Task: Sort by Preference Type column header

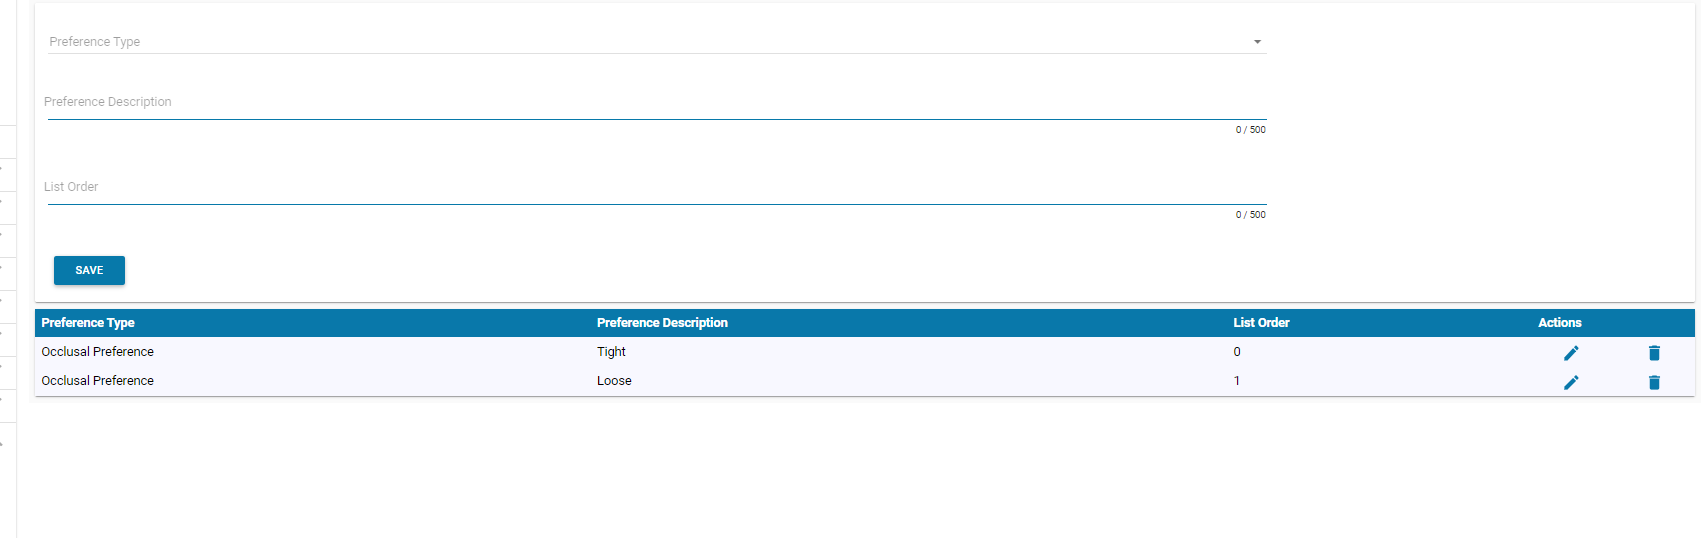Action: [x=88, y=323]
